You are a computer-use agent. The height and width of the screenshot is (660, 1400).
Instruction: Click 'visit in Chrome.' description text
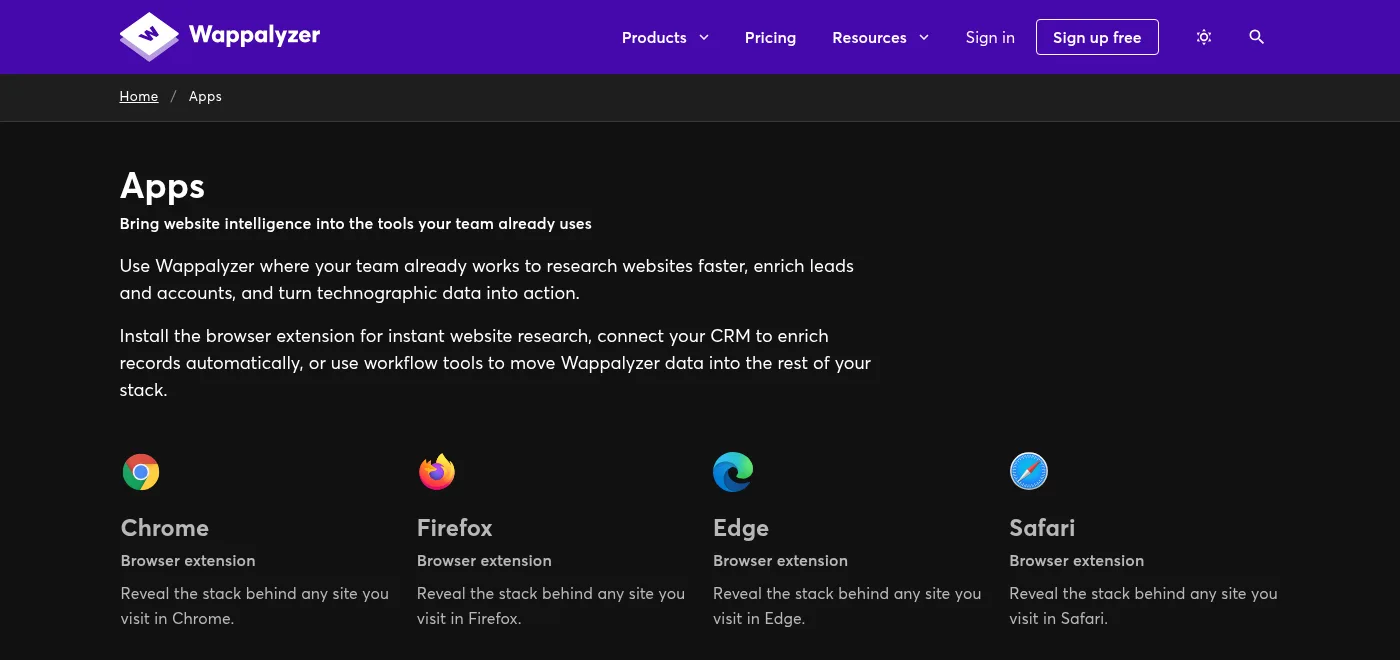tap(178, 619)
